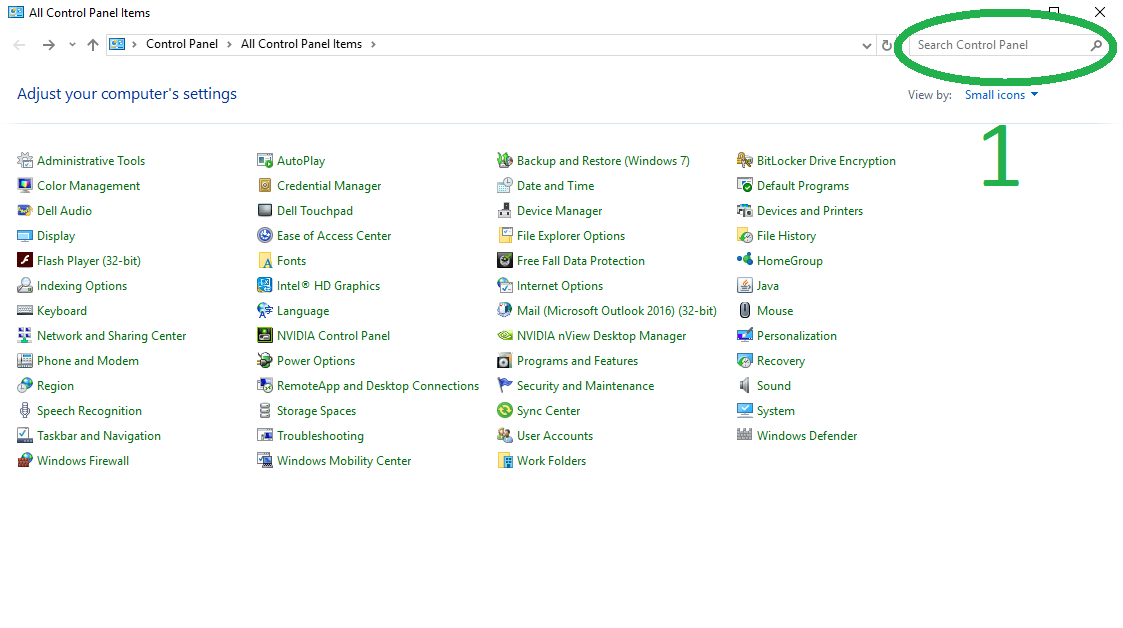Screen dimensions: 1123x628
Task: Open the NVIDIA Control Panel icon
Action: [x=265, y=336]
